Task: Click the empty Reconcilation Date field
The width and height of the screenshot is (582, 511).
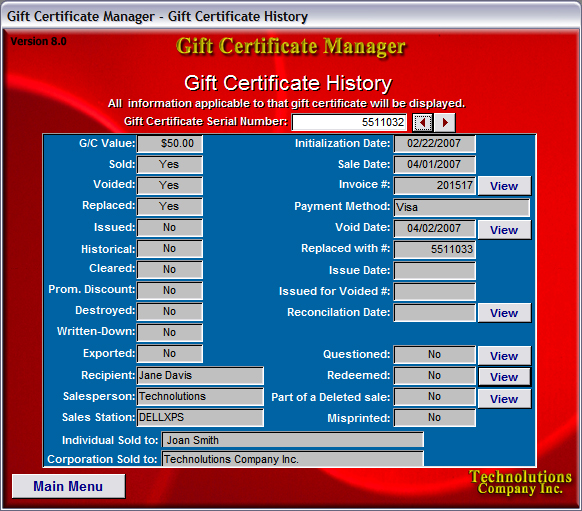Action: pyautogui.click(x=435, y=313)
